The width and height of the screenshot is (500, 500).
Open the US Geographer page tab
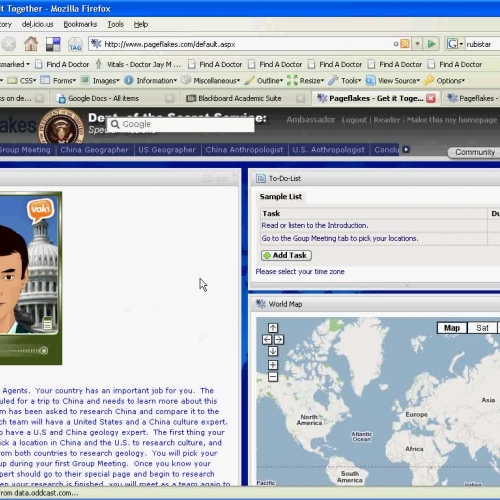(167, 150)
